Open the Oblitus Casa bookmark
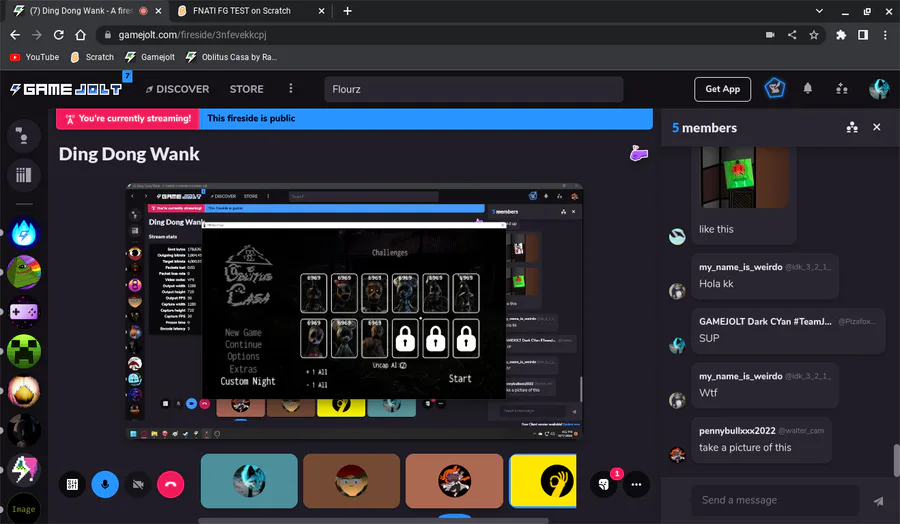900x524 pixels. pyautogui.click(x=231, y=57)
